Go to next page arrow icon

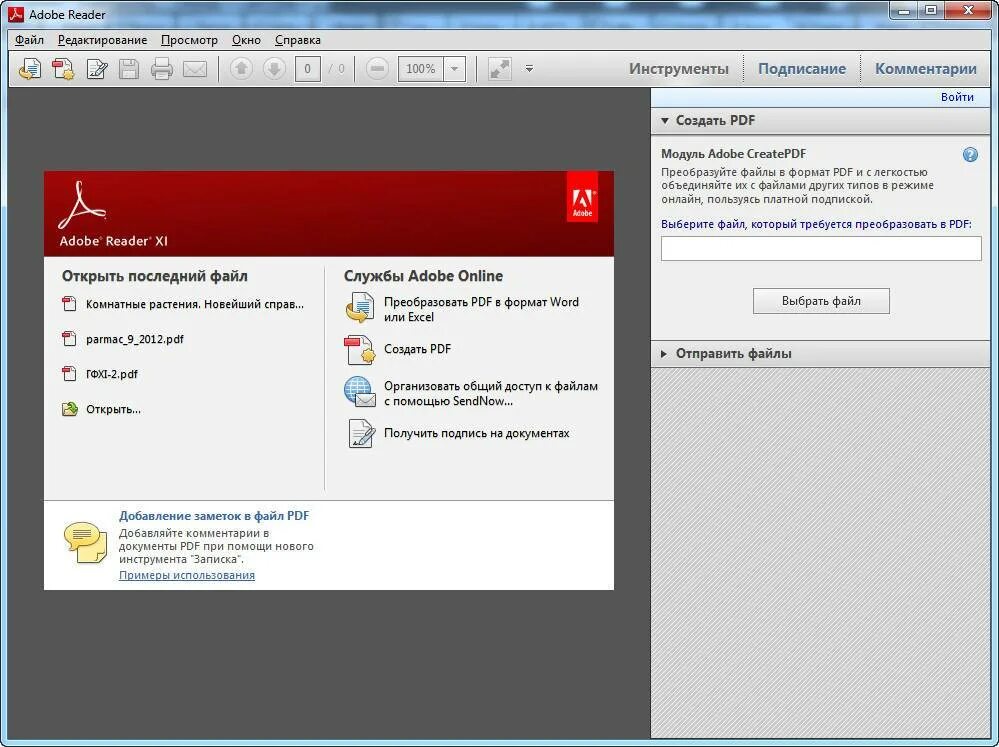pyautogui.click(x=275, y=68)
